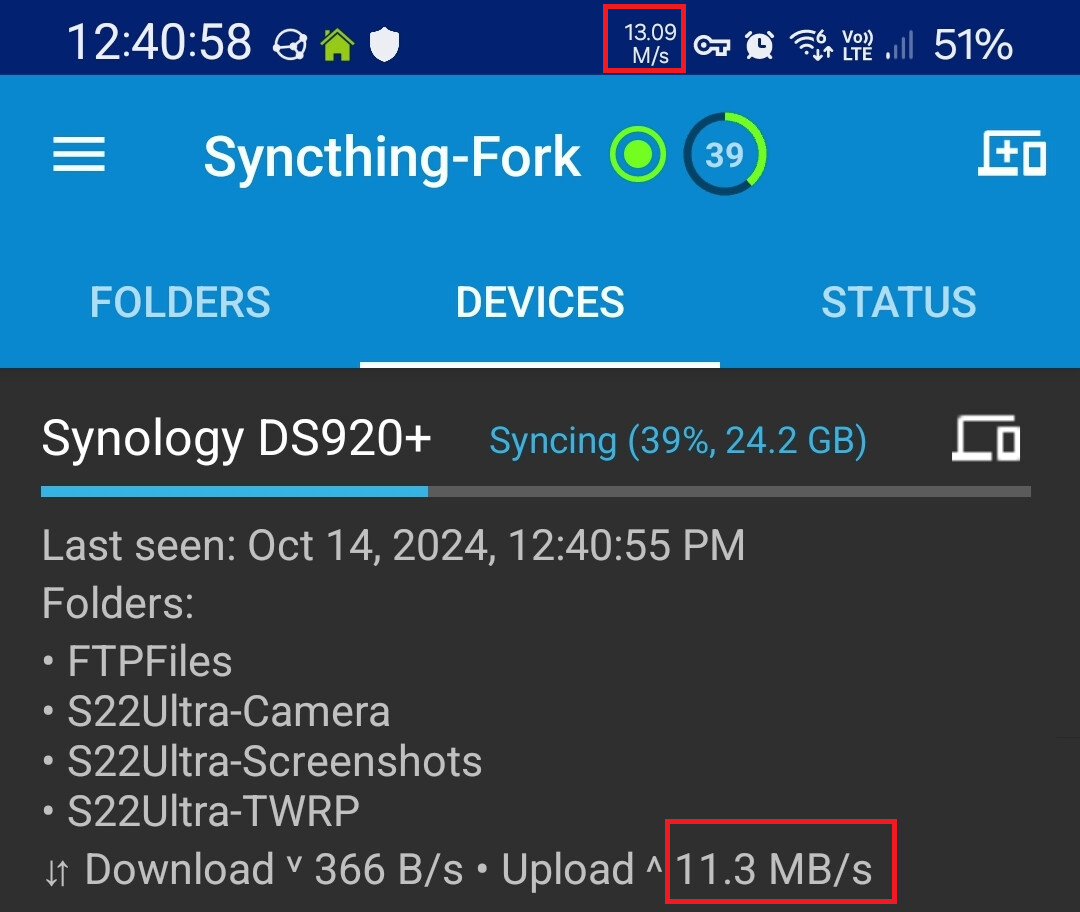Switch to the FOLDERS tab

[180, 302]
